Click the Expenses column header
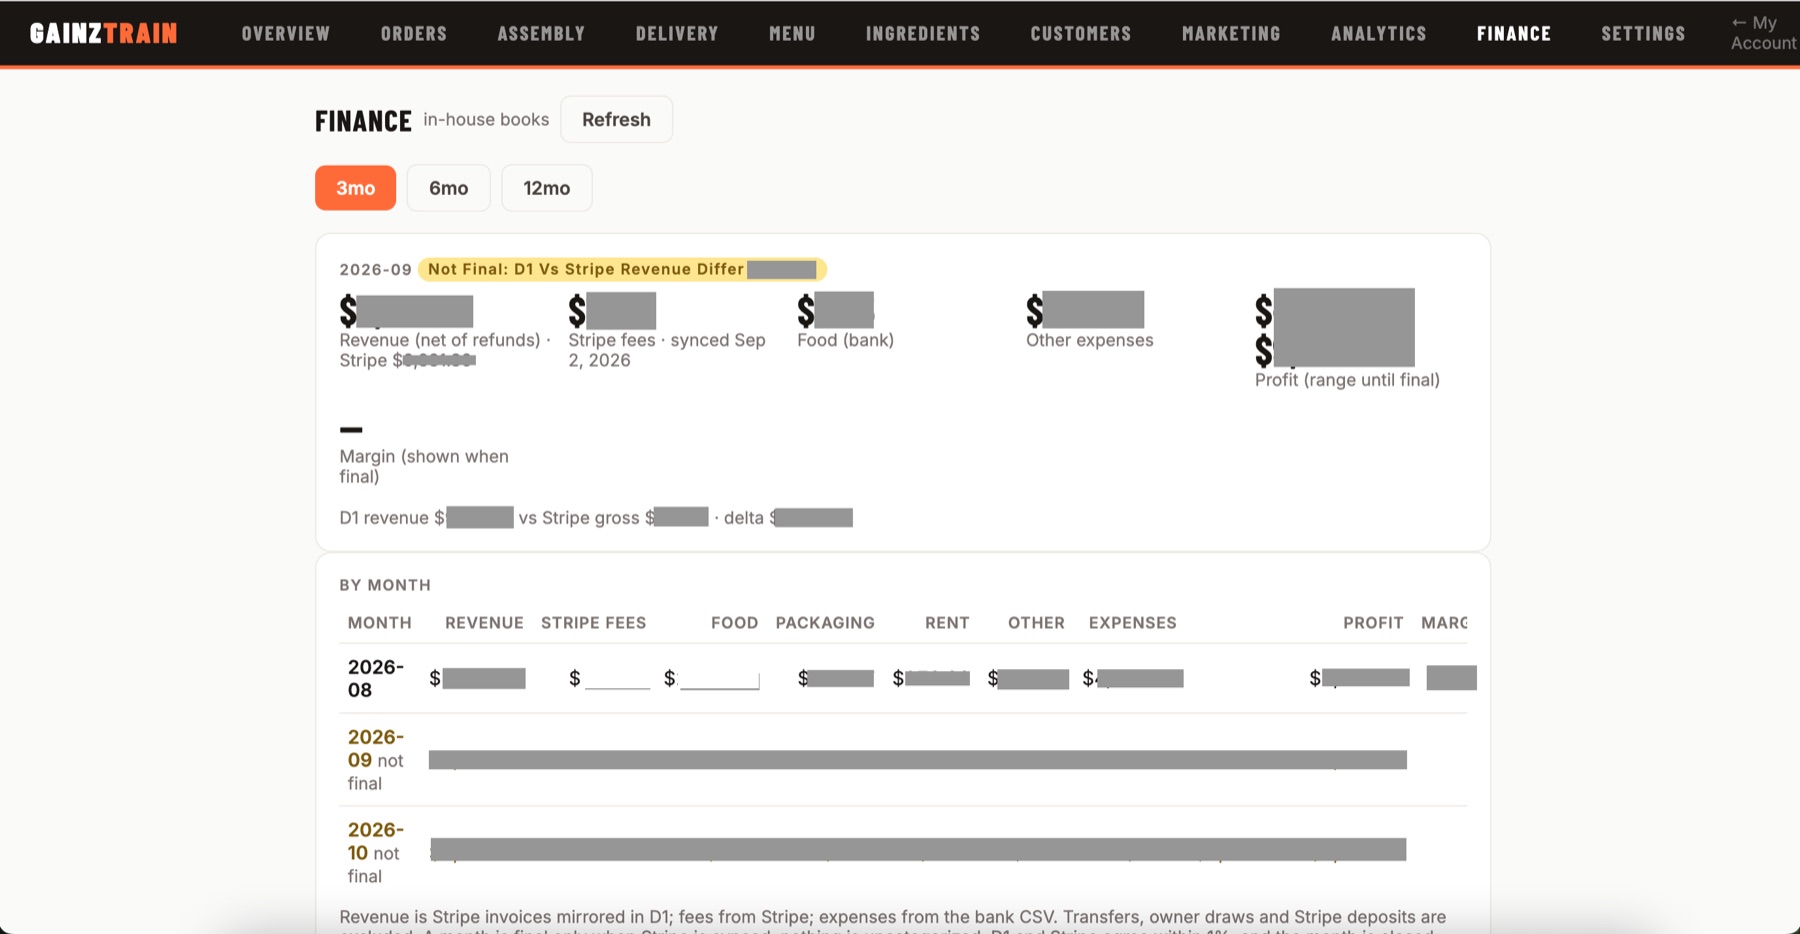The image size is (1800, 934). coord(1132,622)
